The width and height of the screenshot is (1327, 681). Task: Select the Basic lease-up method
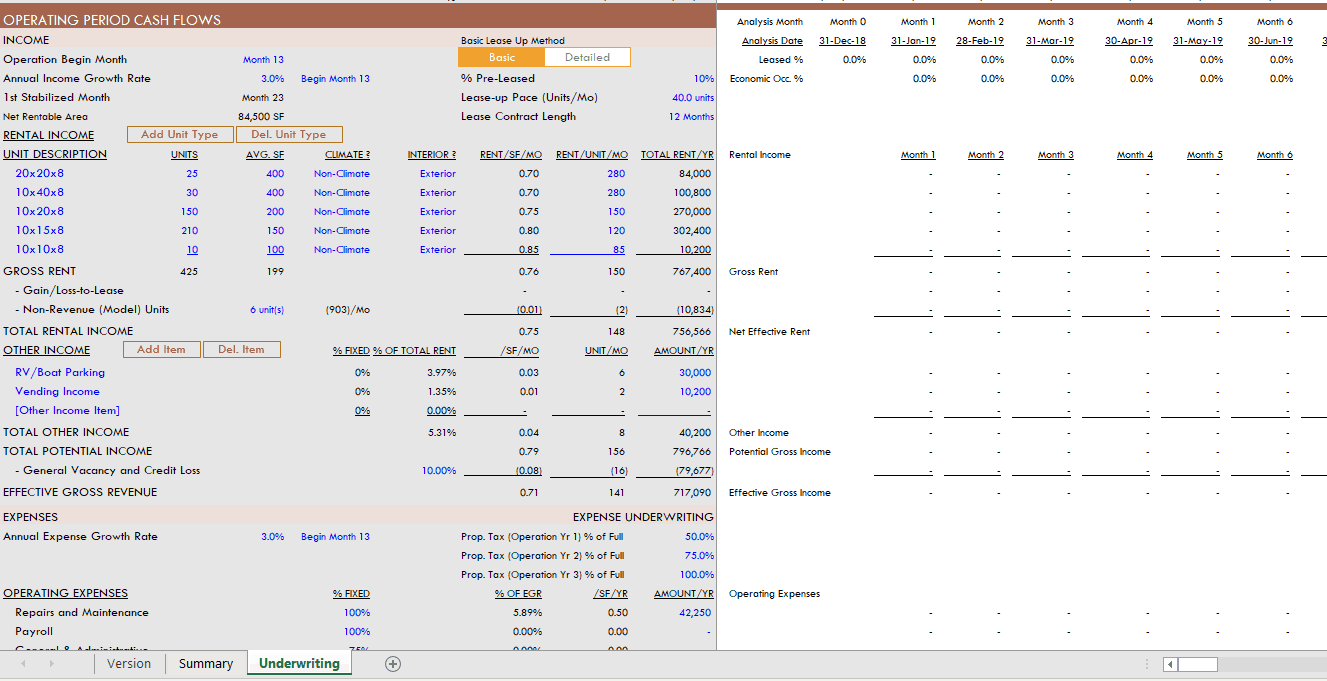pyautogui.click(x=502, y=58)
